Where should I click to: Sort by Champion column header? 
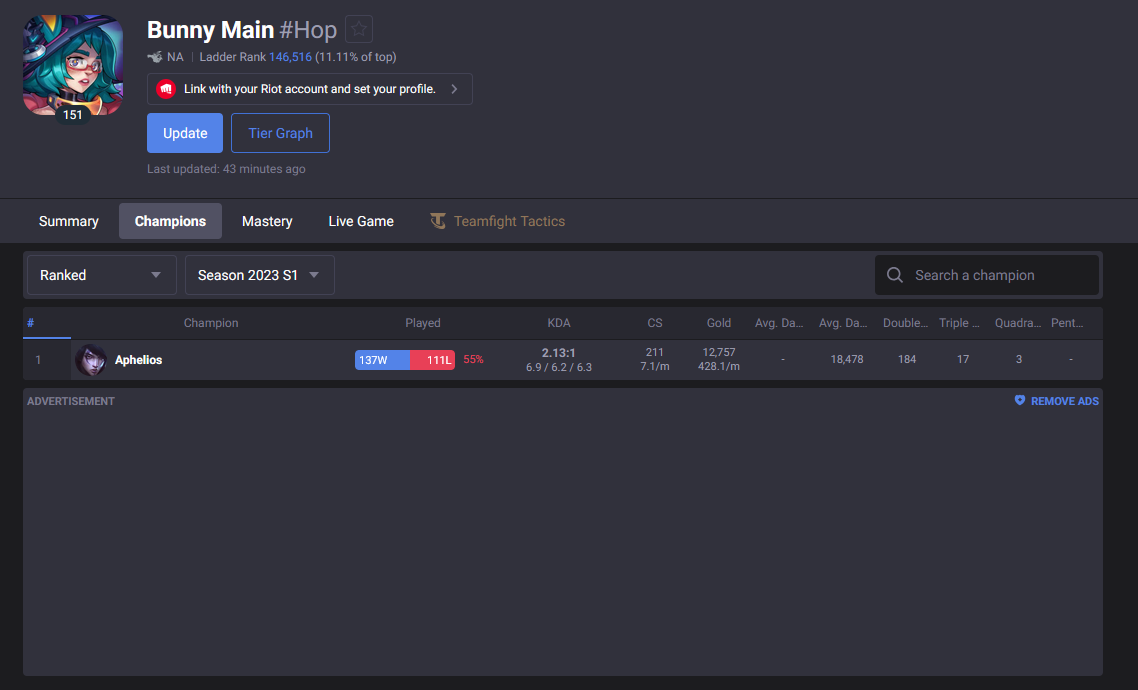tap(210, 323)
